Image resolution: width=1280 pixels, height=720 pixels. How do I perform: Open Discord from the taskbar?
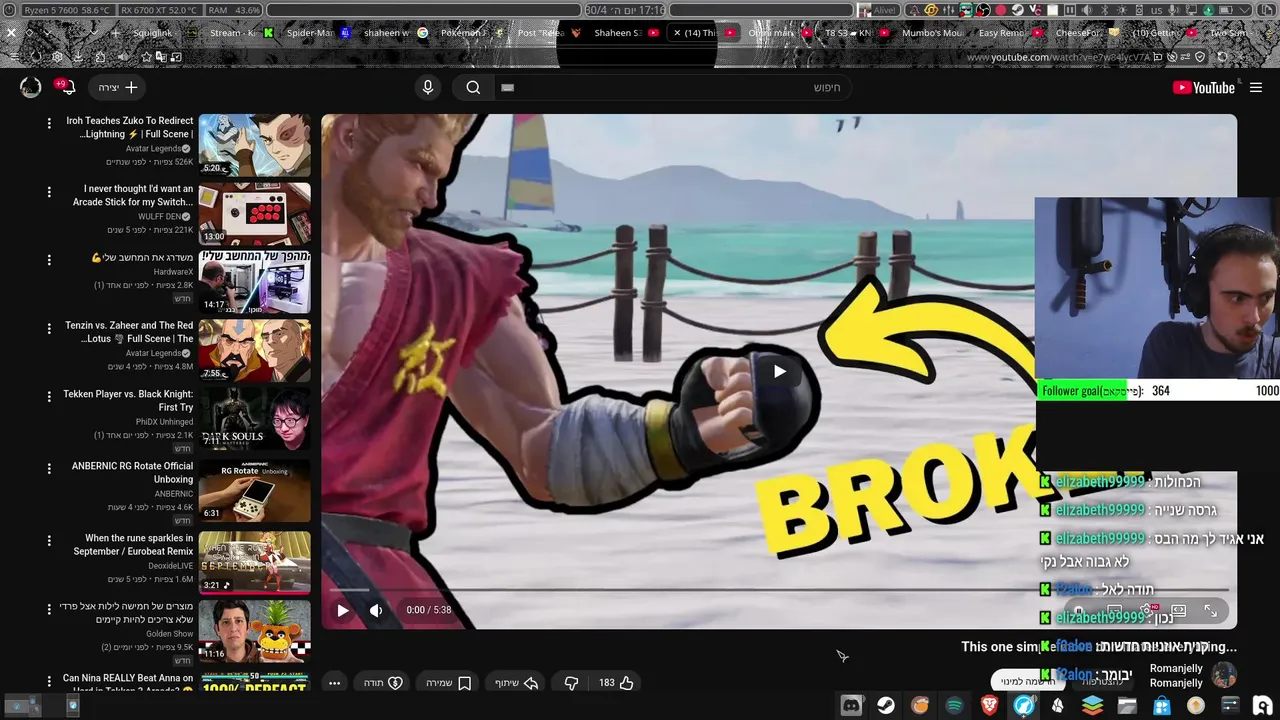(x=851, y=706)
